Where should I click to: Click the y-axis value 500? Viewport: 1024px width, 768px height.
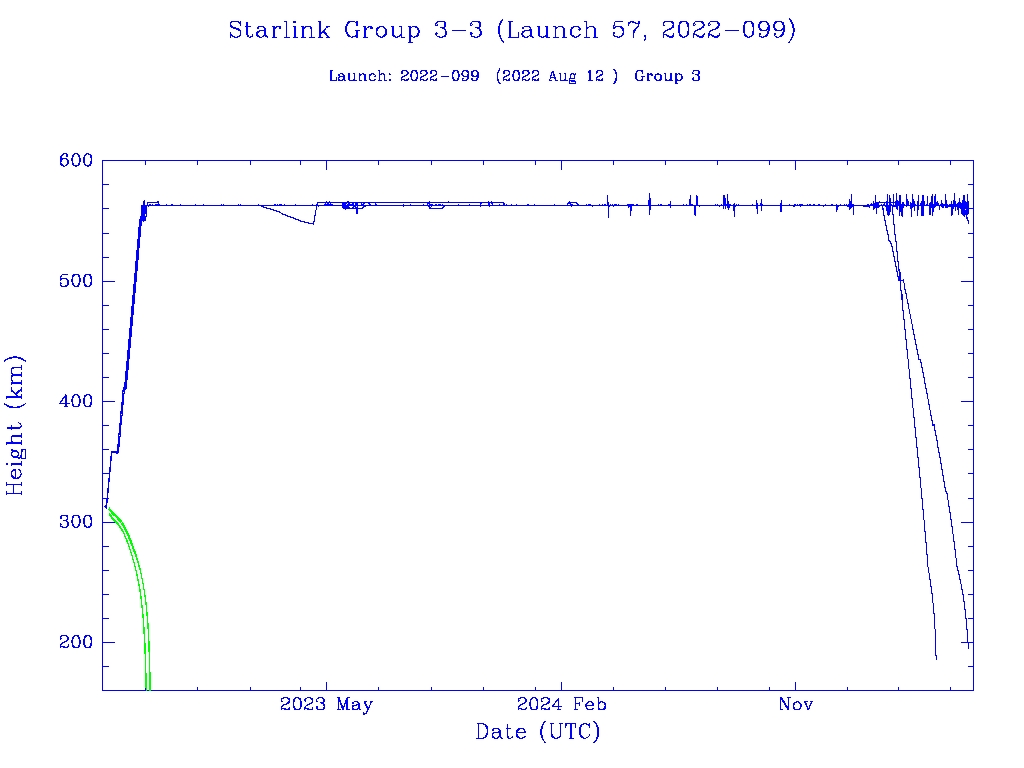pos(76,281)
